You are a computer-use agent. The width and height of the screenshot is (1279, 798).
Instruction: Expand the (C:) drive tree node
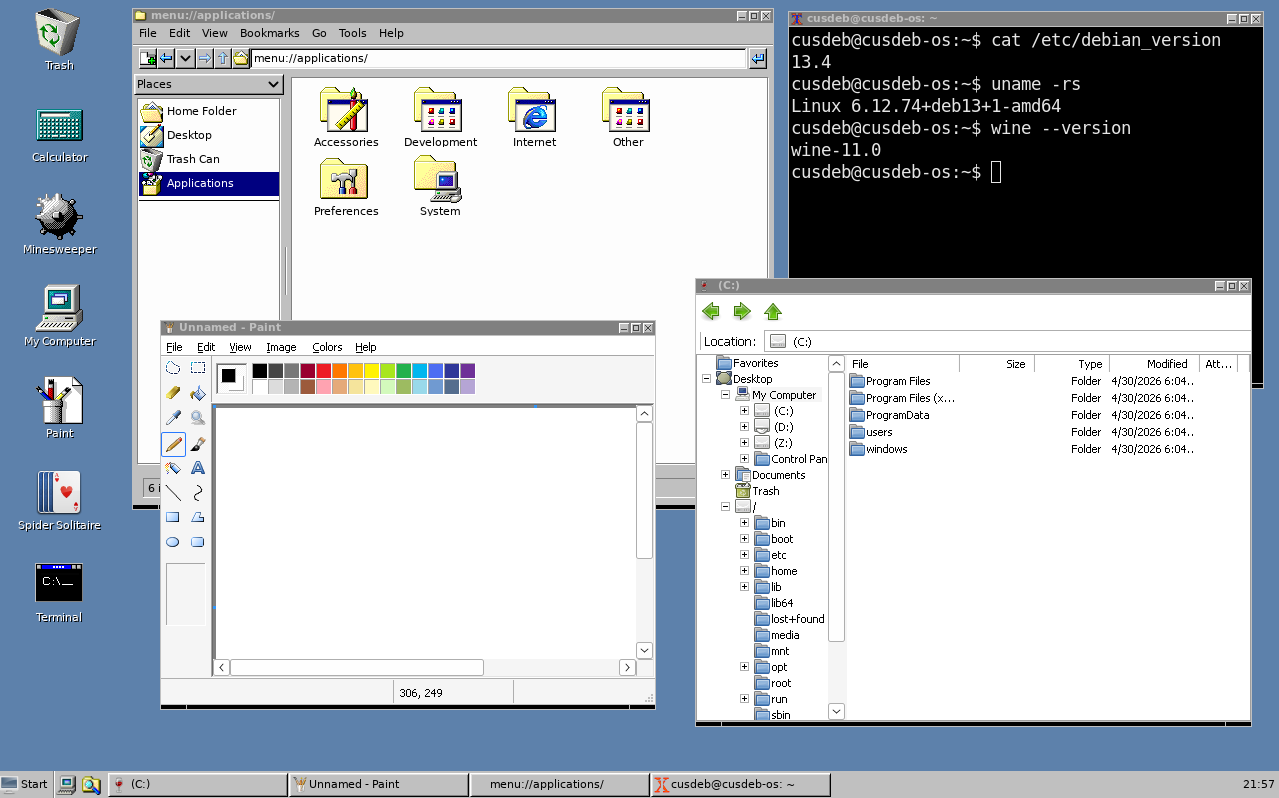coord(744,411)
